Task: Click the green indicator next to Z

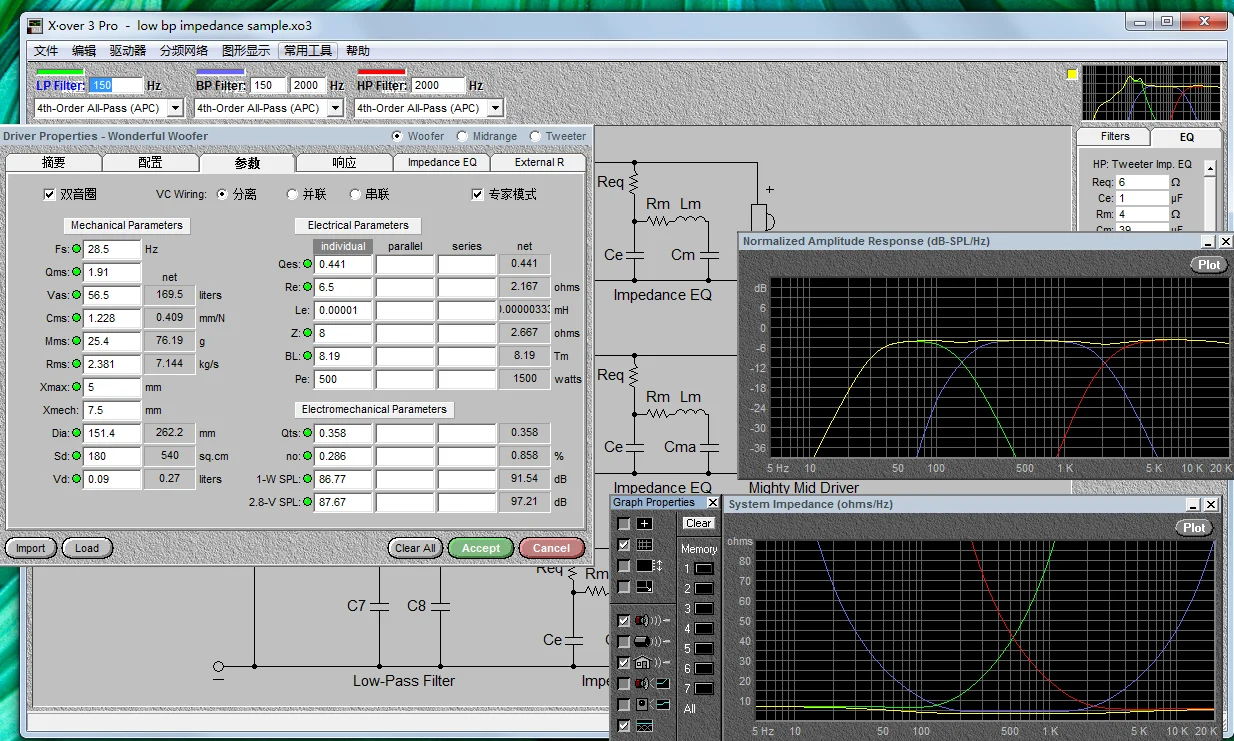Action: tap(307, 333)
